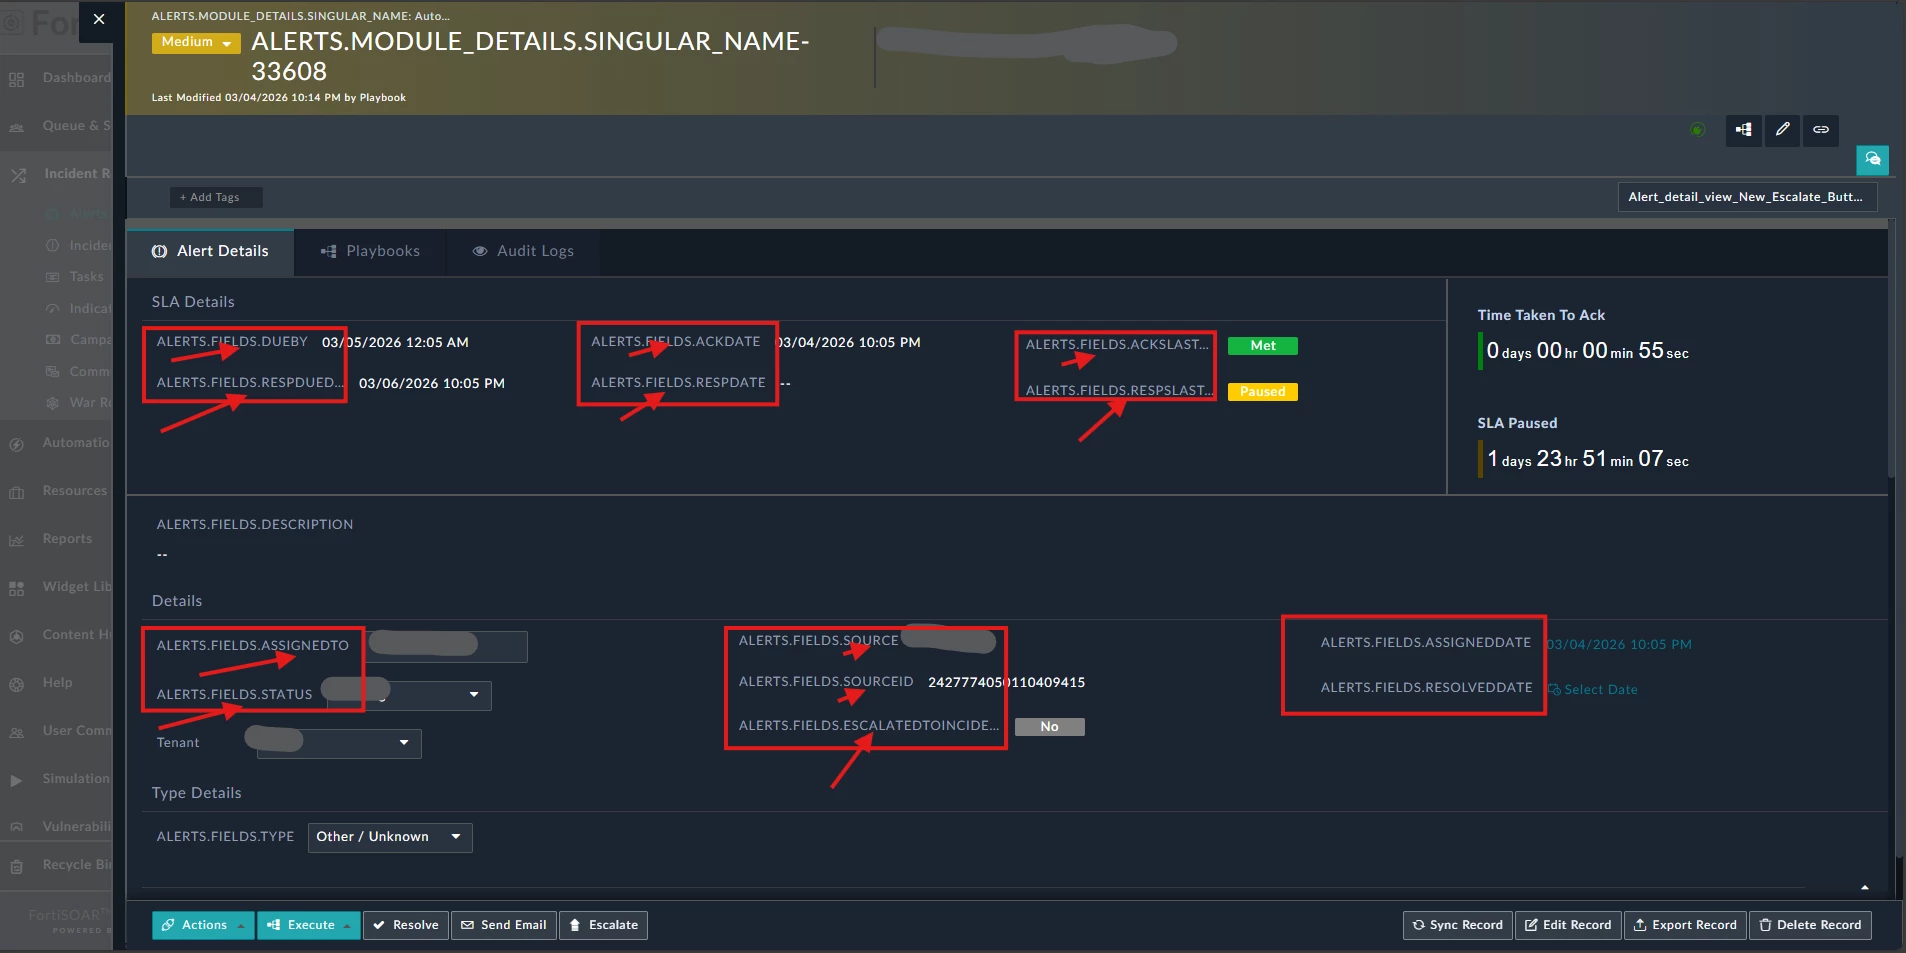Open the Medium severity dropdown
Viewport: 1906px width, 953px height.
196,42
